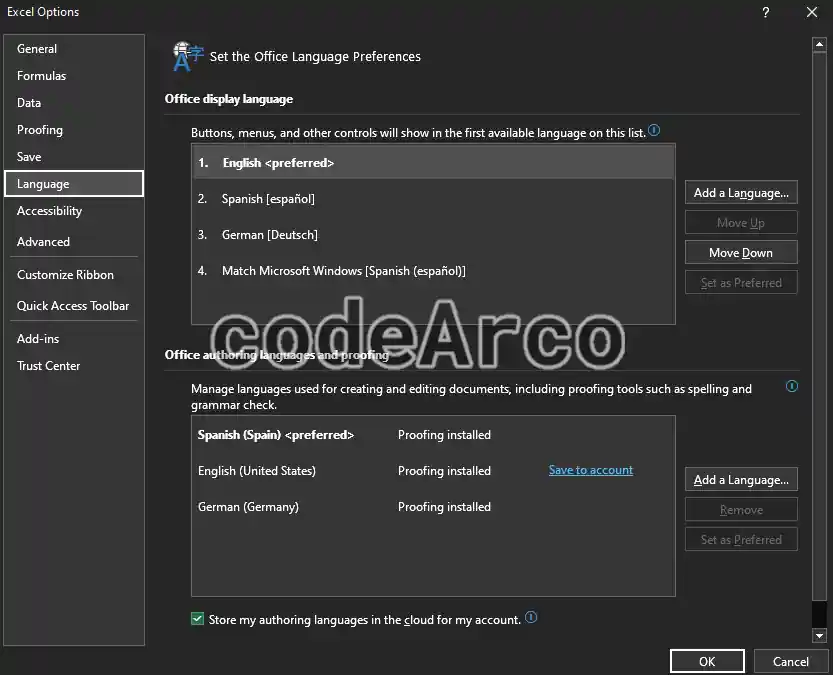Toggle Store my authoring languages in the cloud
This screenshot has width=833, height=675.
tap(197, 619)
